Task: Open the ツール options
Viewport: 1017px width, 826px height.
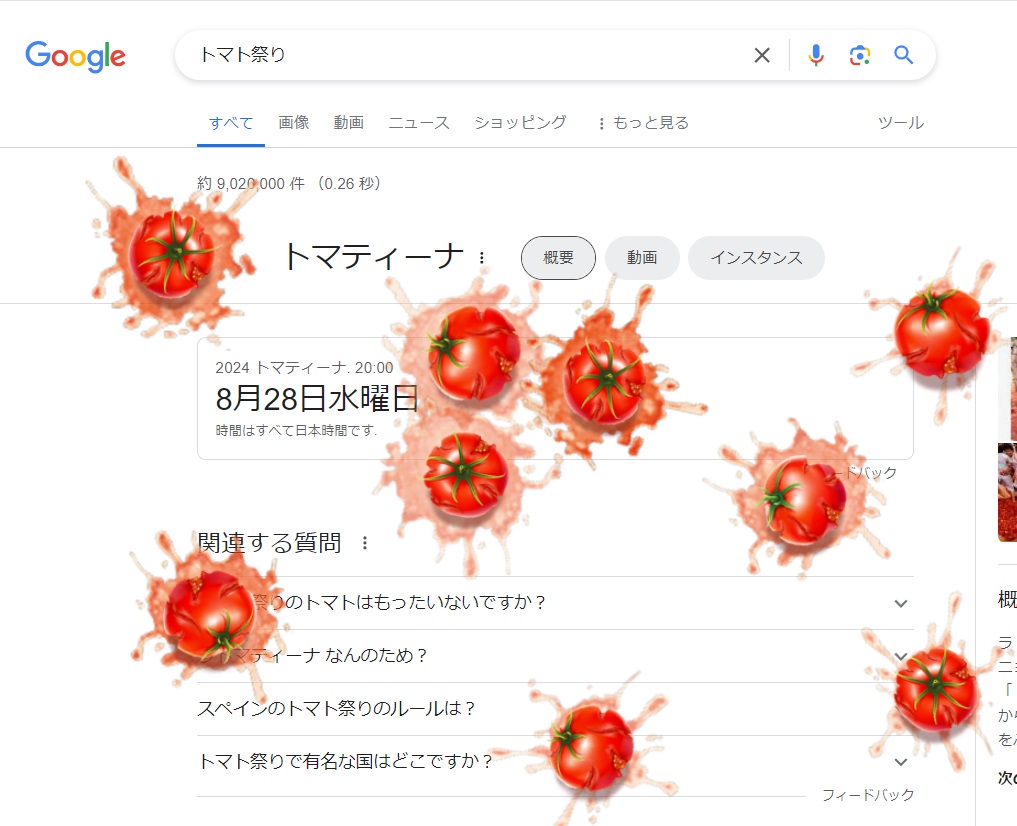Action: 901,123
